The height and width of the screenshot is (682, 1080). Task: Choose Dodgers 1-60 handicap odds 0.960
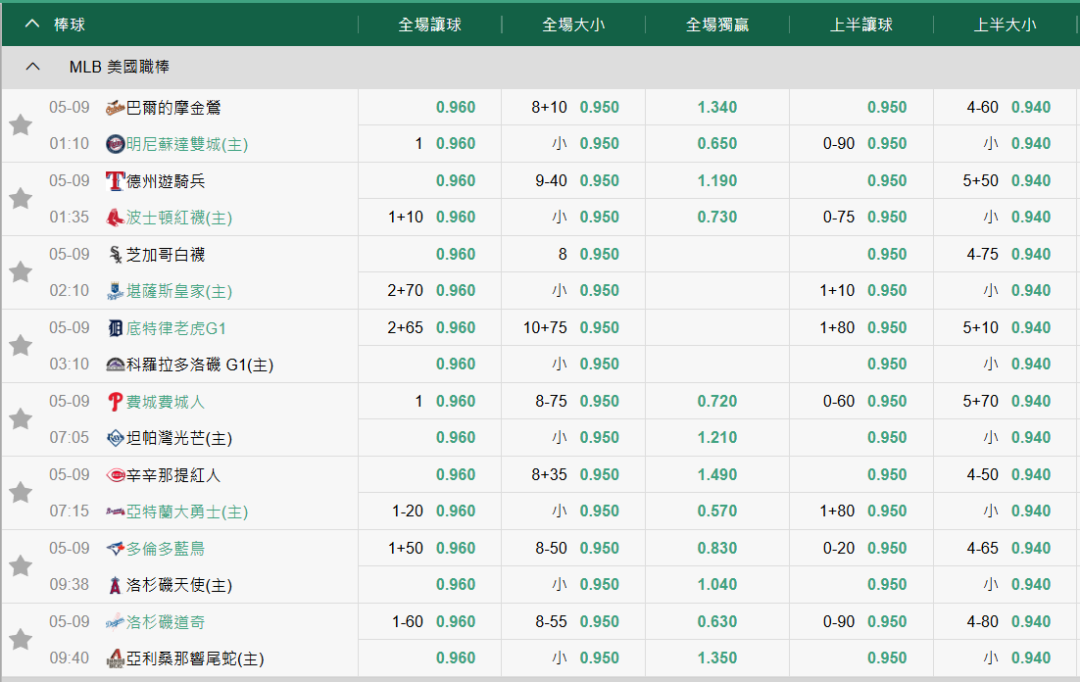tap(455, 622)
